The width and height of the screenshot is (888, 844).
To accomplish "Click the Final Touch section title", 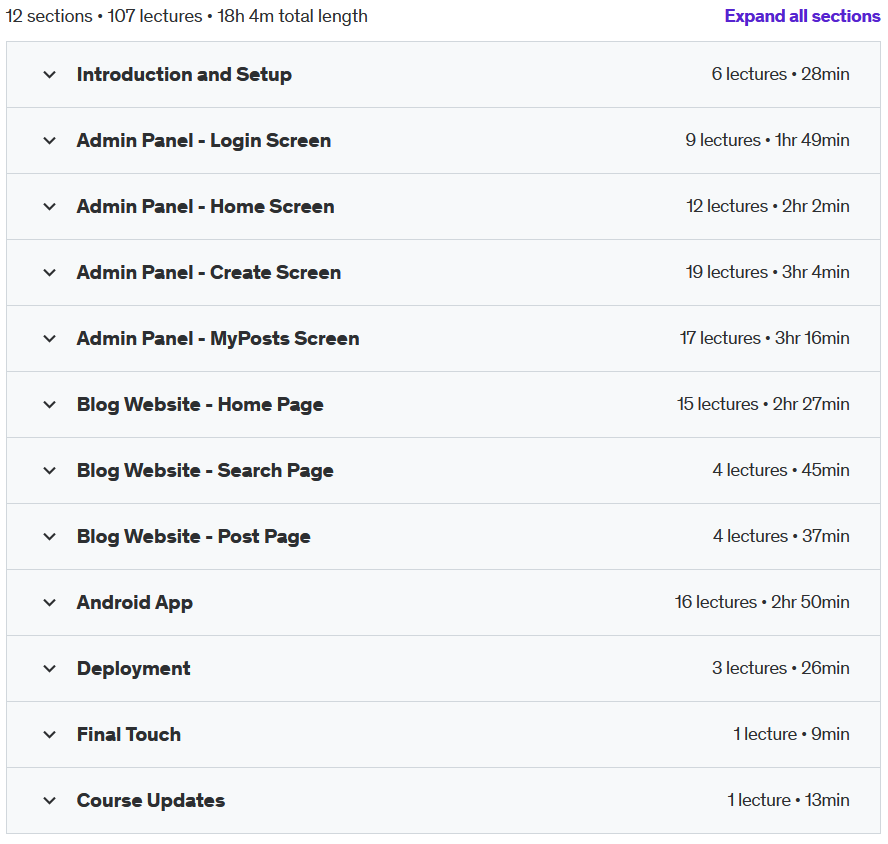I will pos(129,734).
